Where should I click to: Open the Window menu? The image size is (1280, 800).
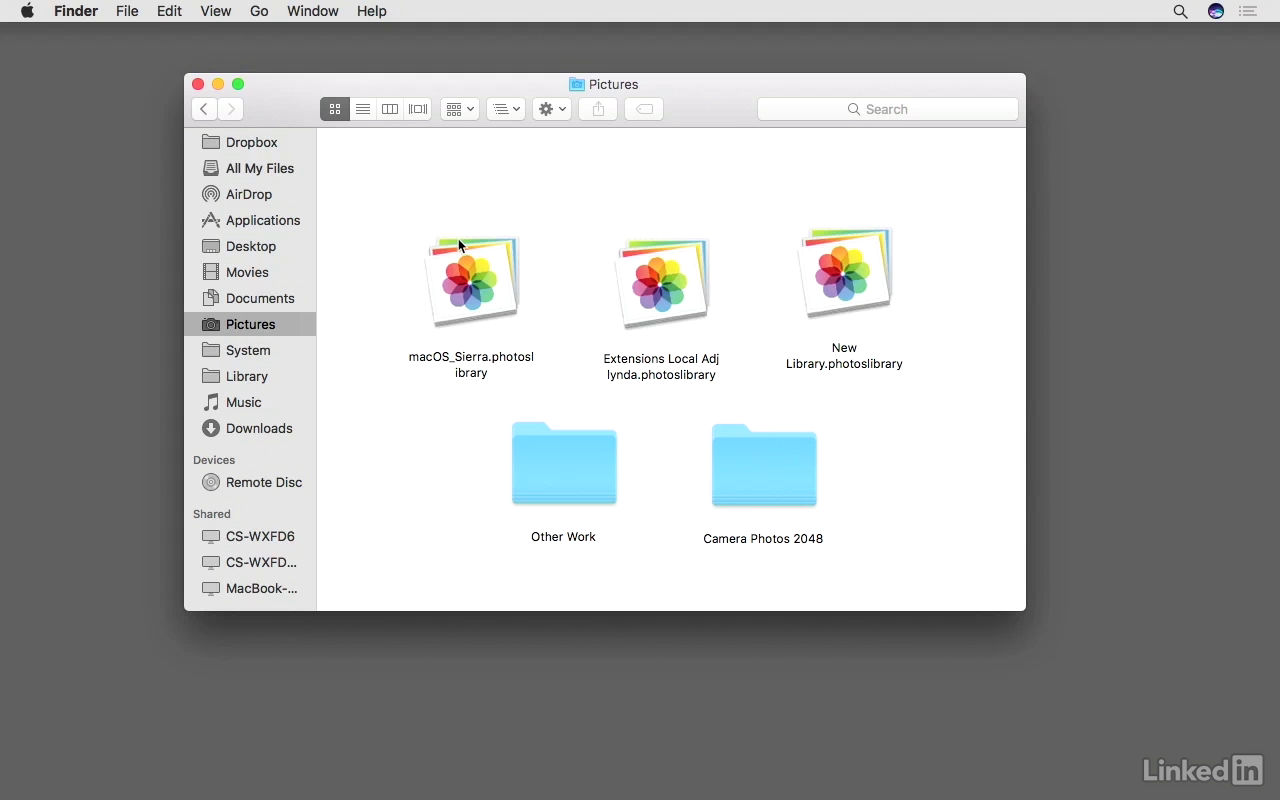point(313,11)
